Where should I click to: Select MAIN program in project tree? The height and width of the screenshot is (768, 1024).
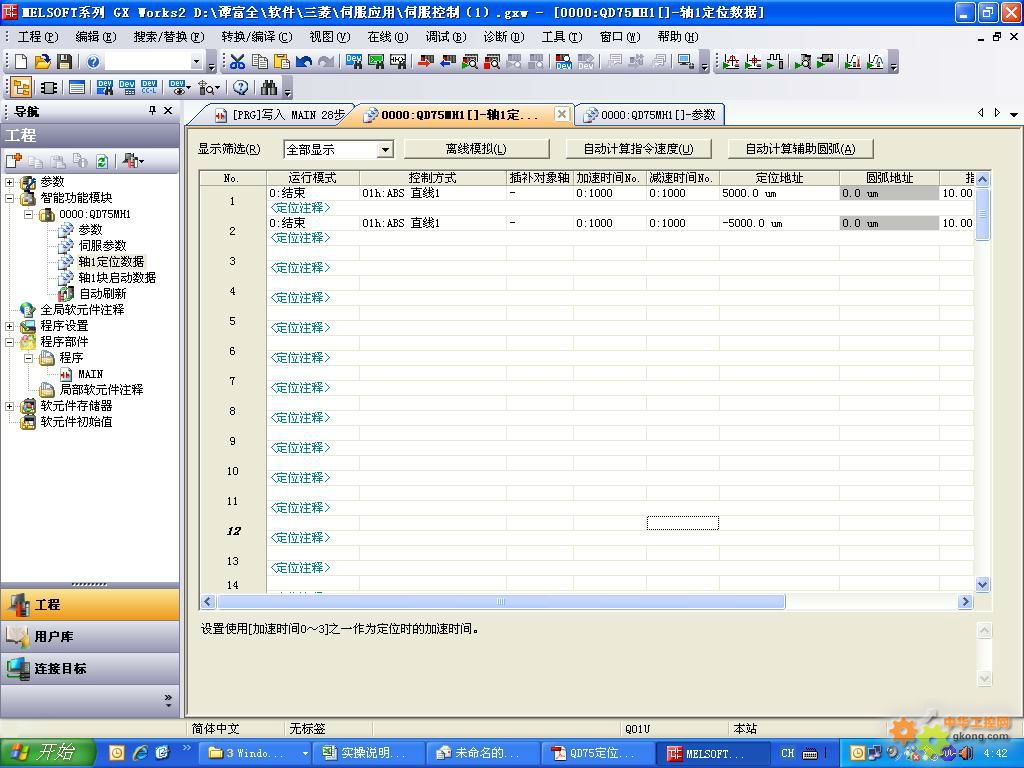(90, 374)
